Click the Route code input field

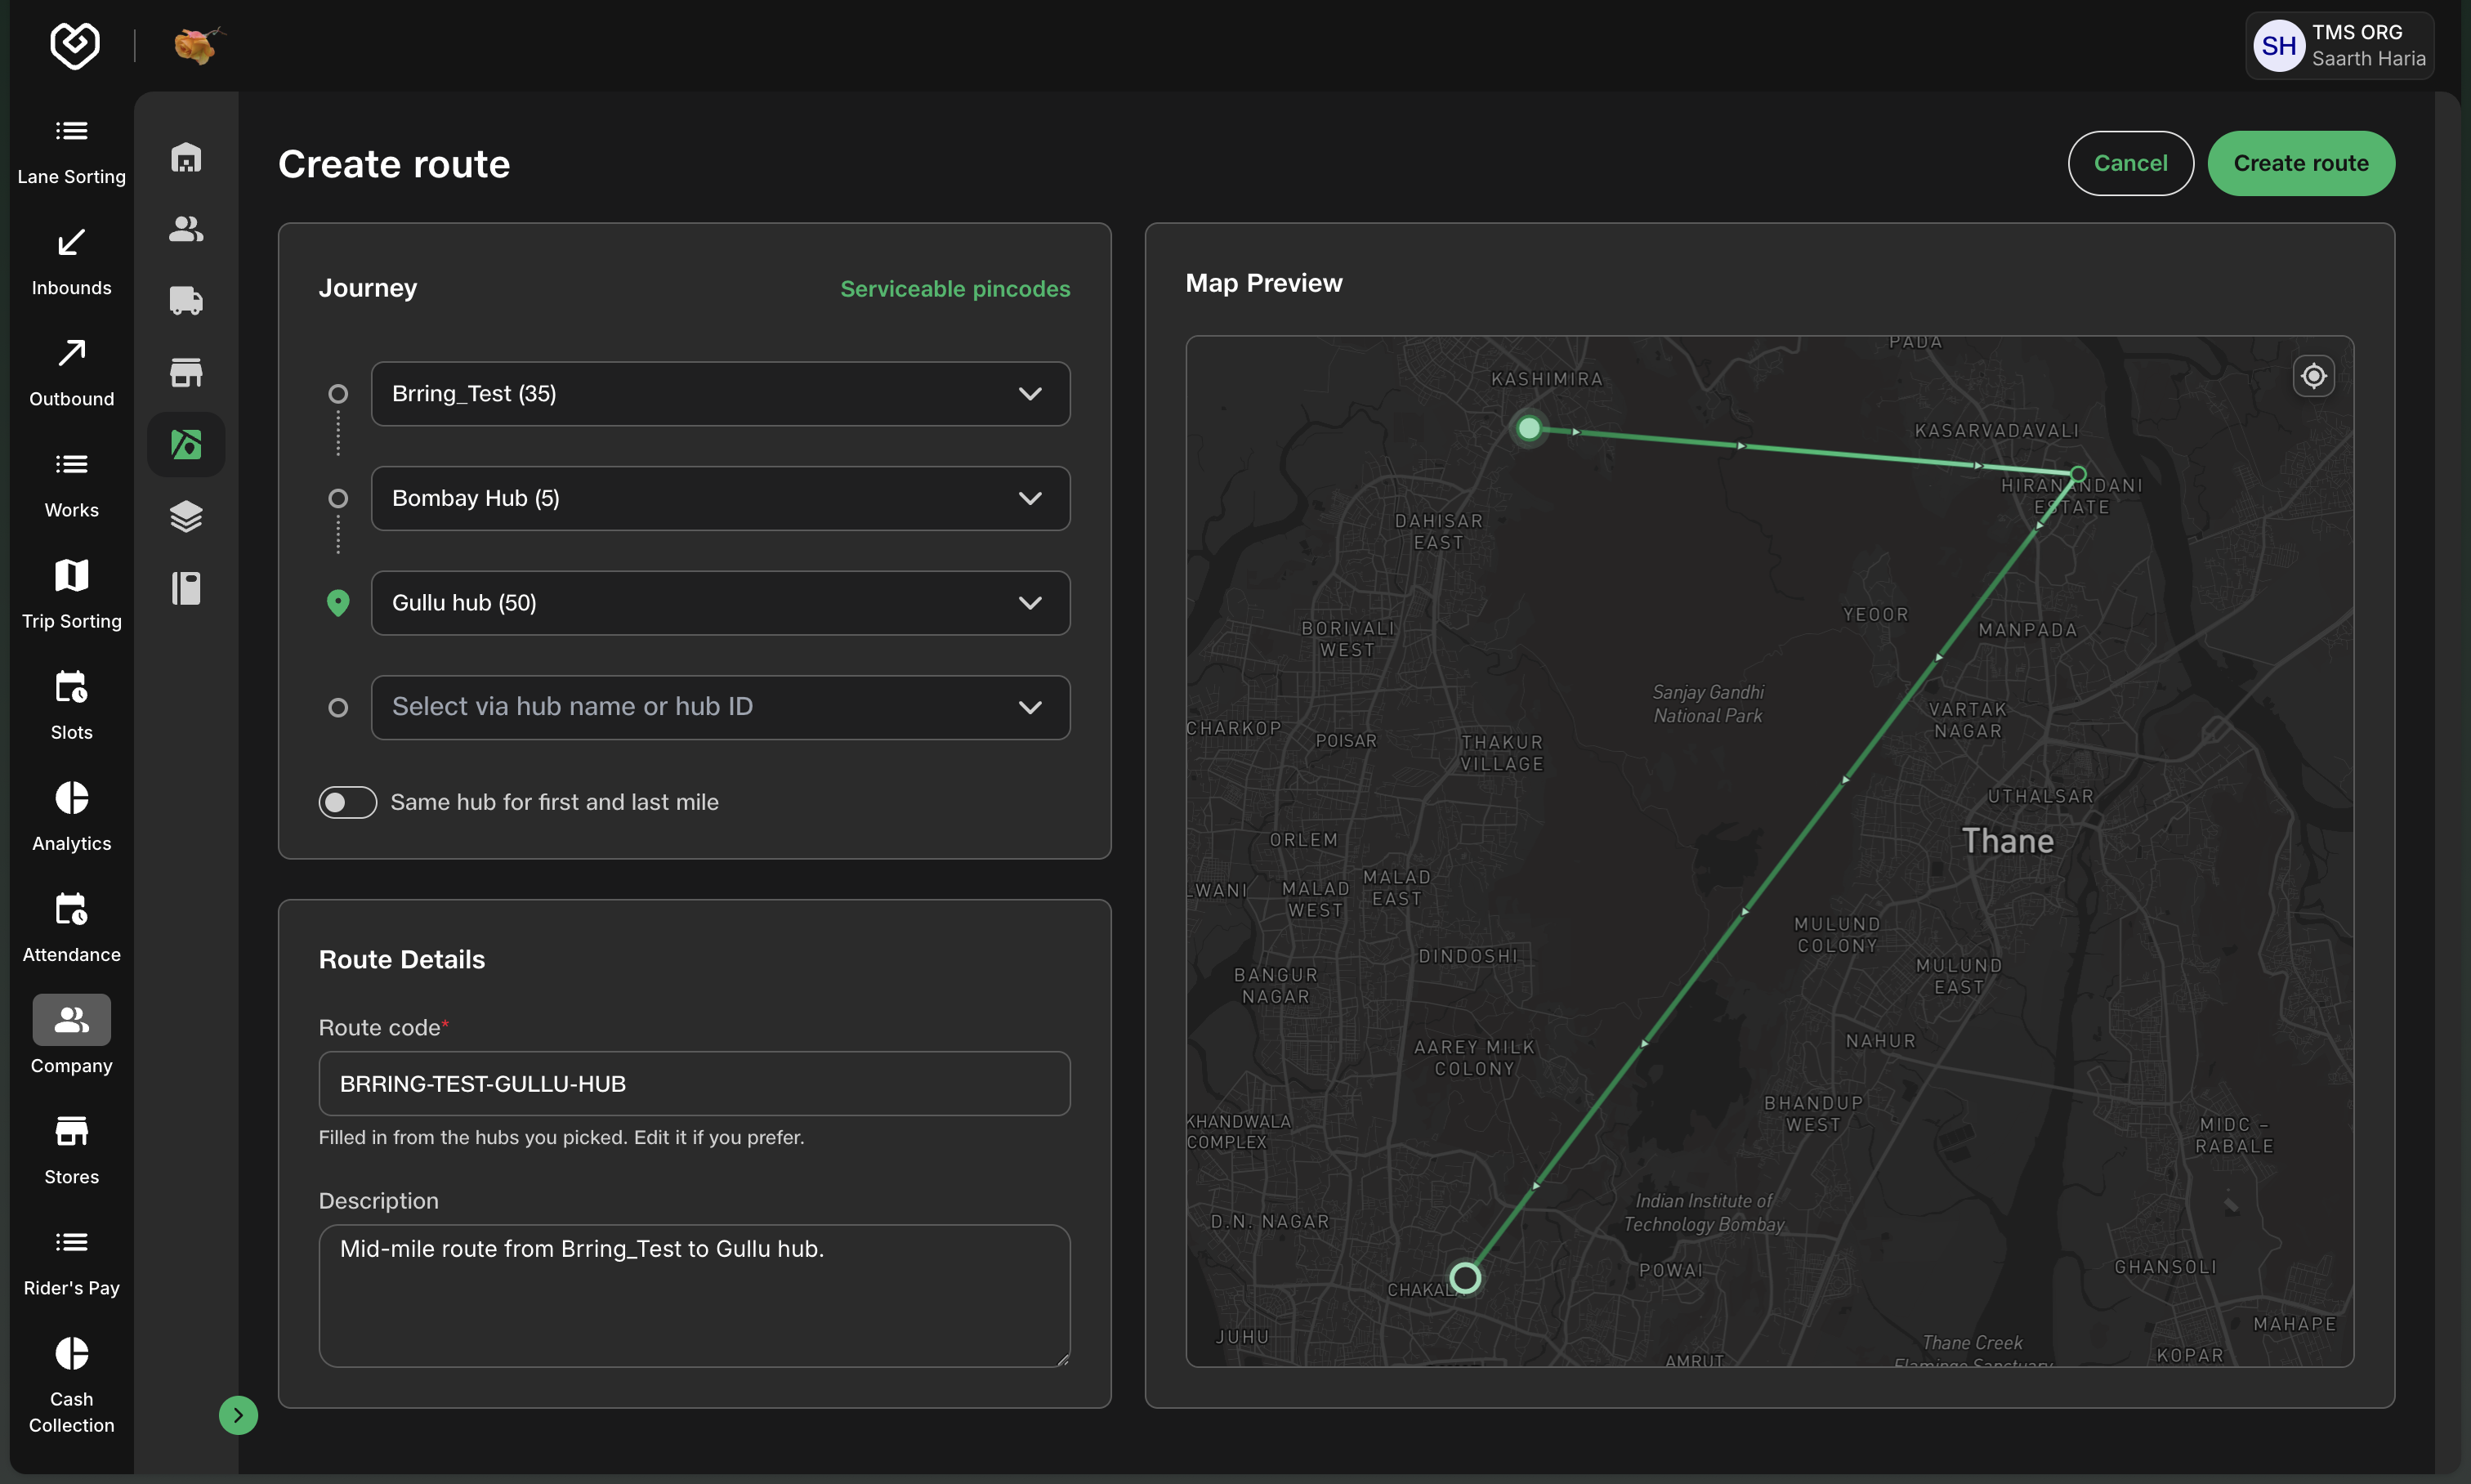pos(694,1083)
